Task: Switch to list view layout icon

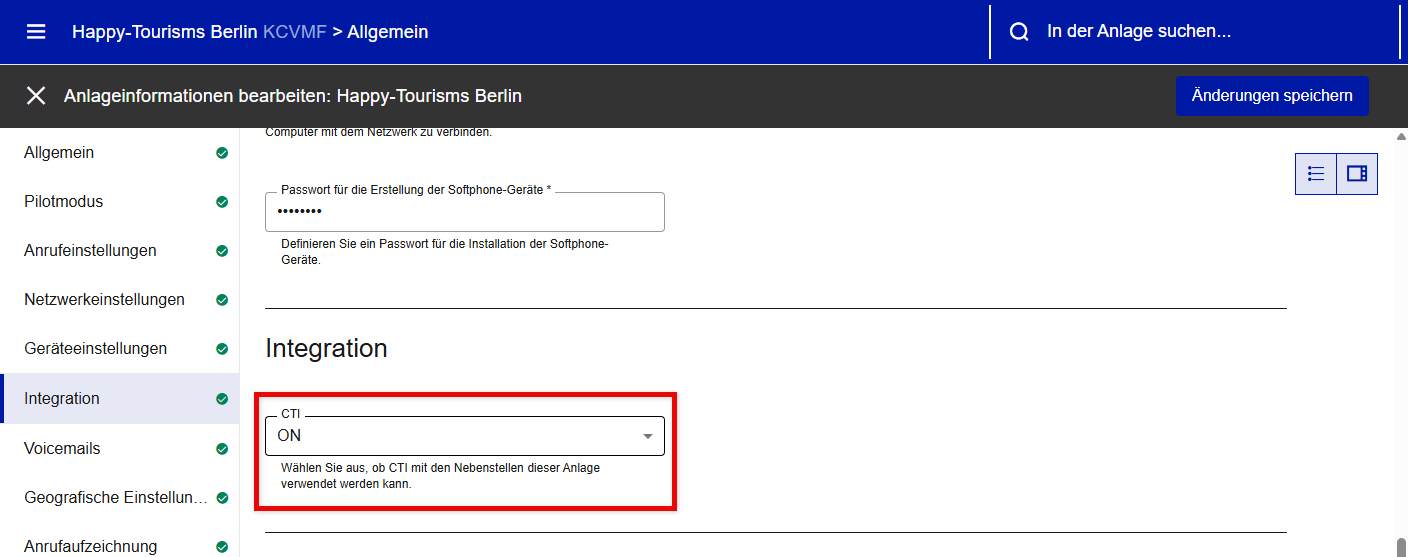Action: tap(1316, 174)
